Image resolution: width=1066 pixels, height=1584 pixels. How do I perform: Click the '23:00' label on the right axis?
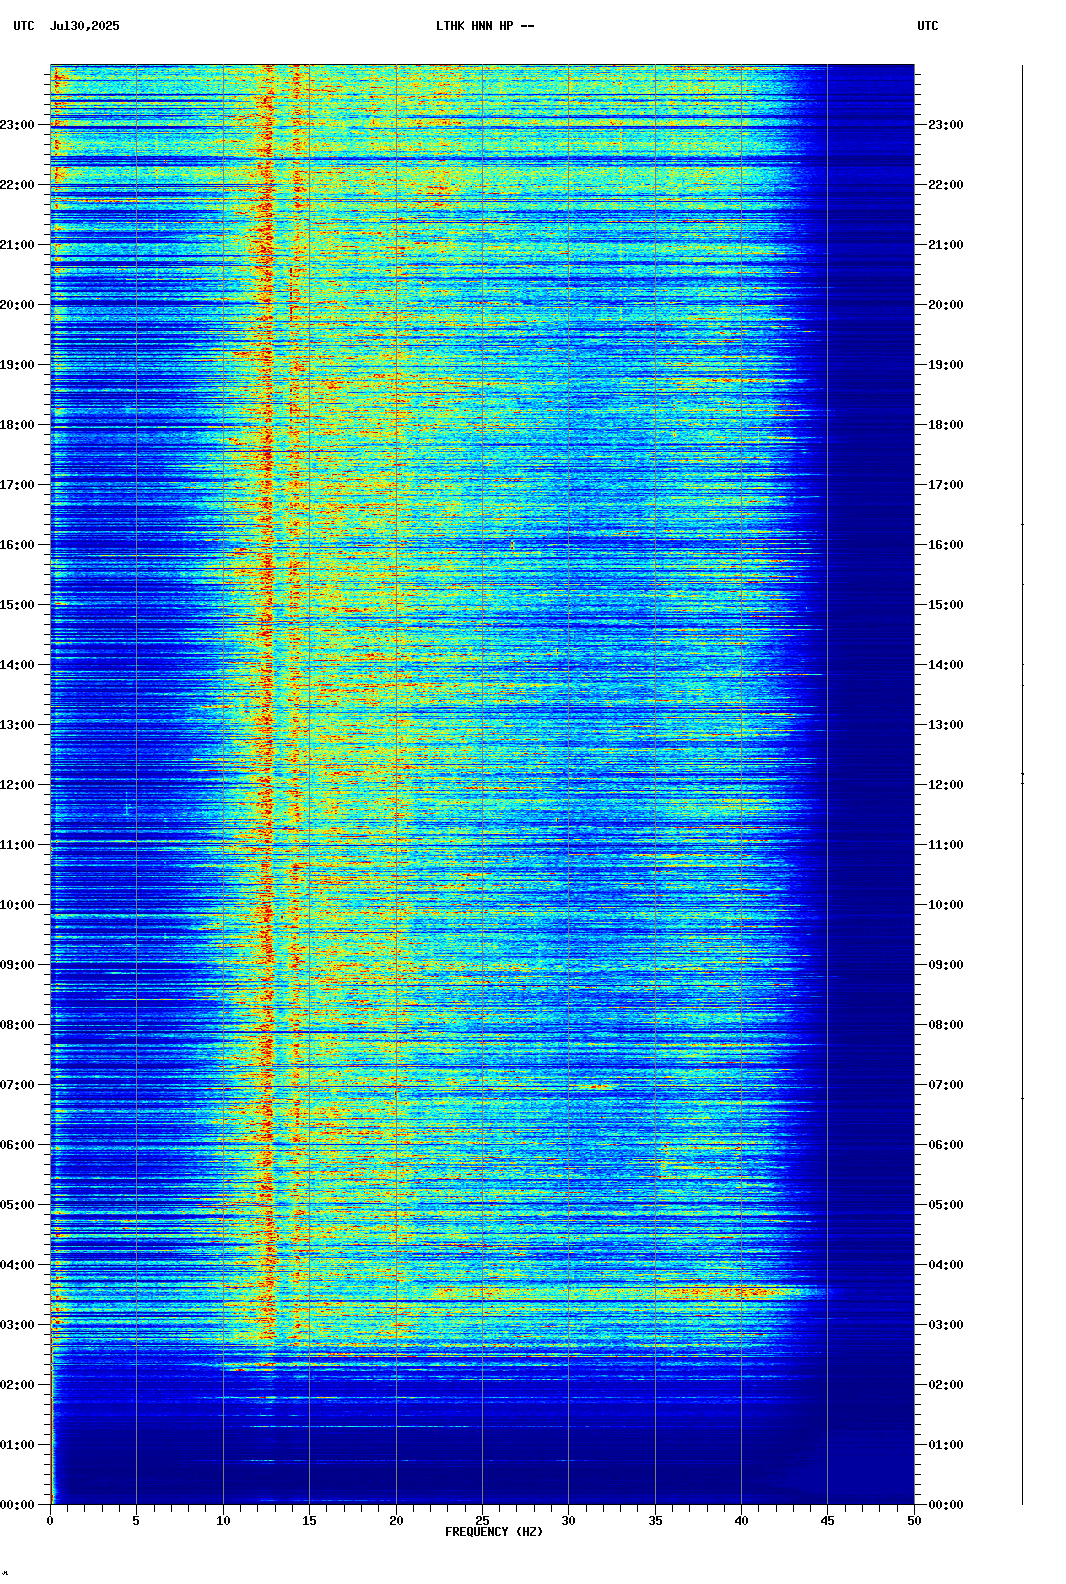point(946,125)
